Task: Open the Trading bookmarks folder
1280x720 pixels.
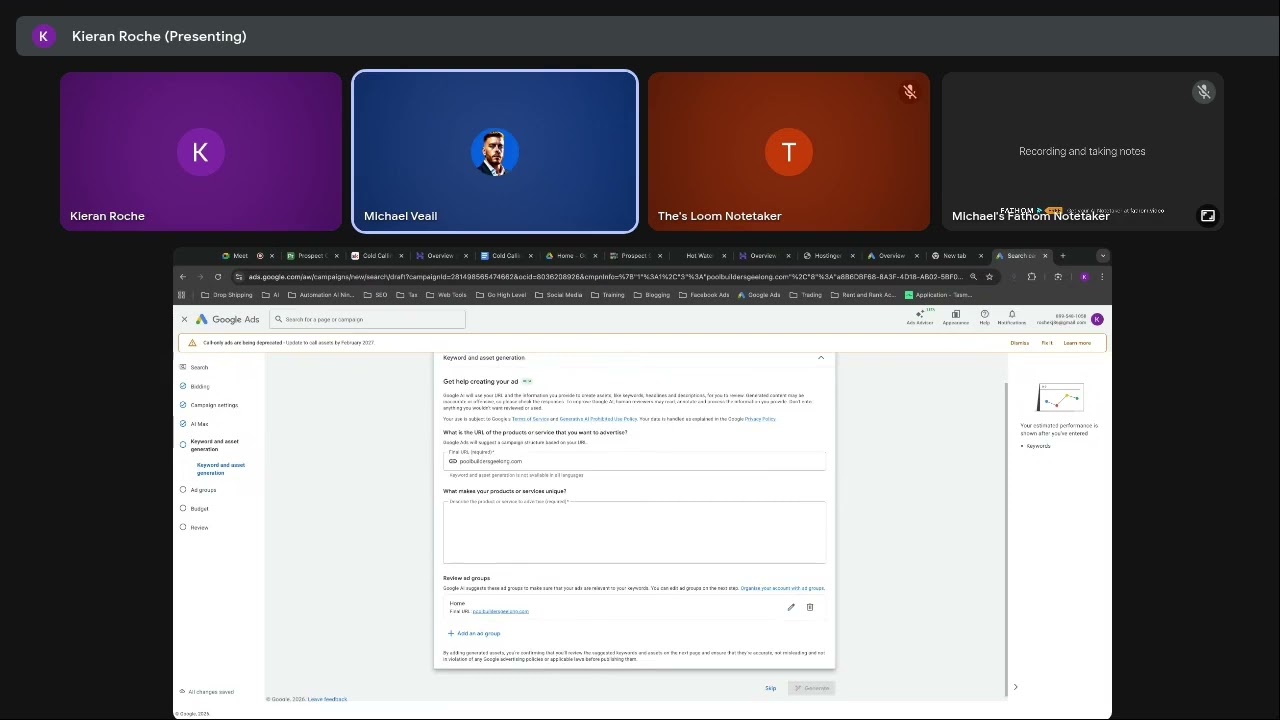Action: point(806,295)
